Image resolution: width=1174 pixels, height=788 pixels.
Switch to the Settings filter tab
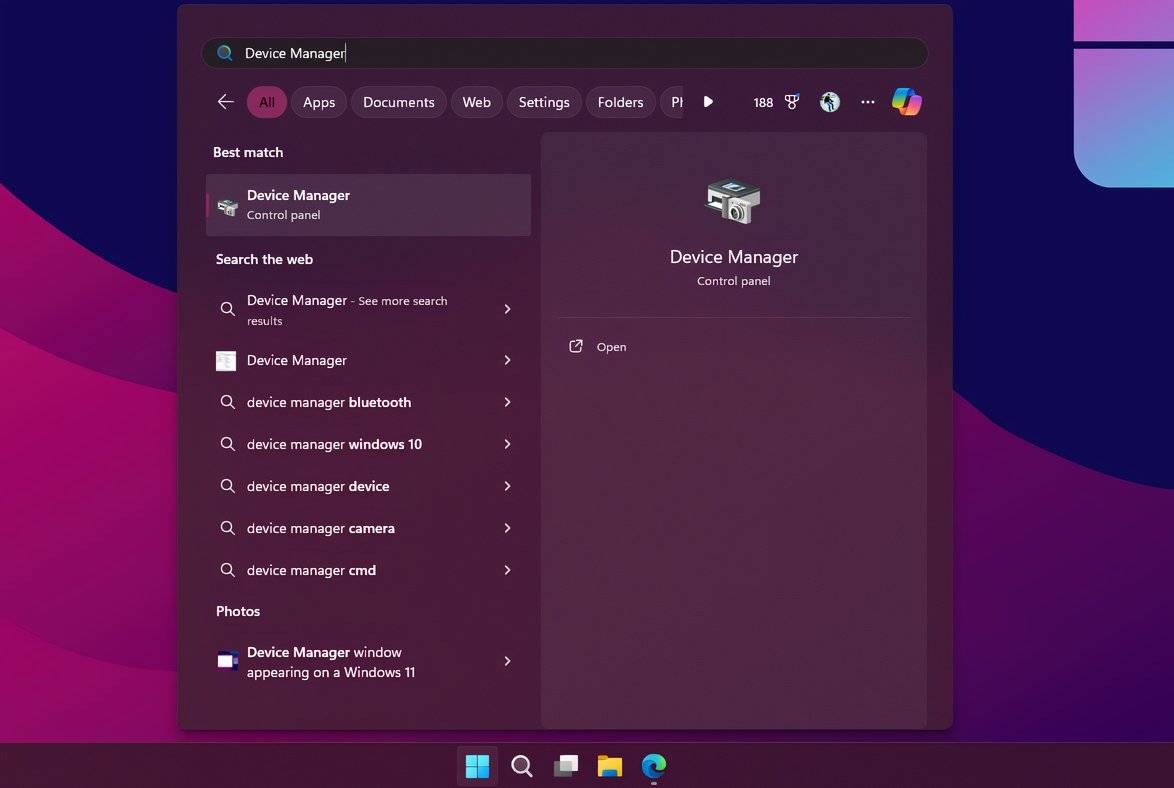point(544,102)
